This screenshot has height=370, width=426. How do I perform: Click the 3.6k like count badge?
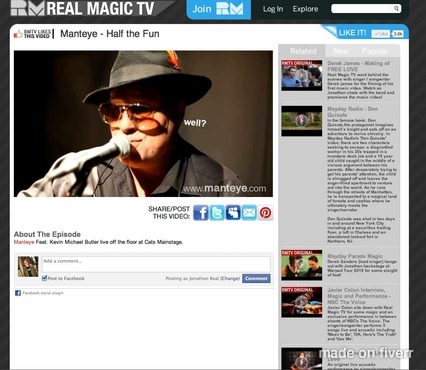(398, 34)
